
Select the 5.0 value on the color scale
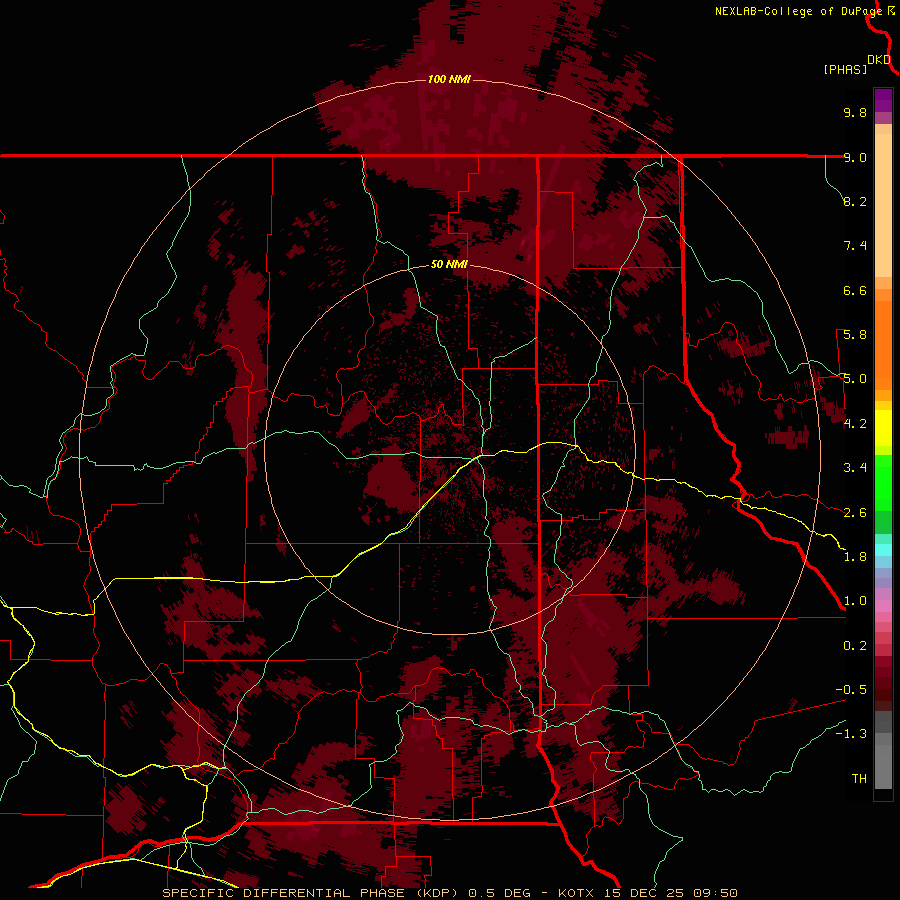click(x=855, y=379)
